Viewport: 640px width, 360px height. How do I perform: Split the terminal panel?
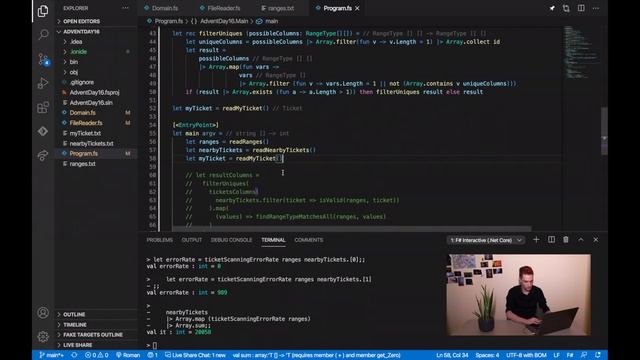[551, 240]
